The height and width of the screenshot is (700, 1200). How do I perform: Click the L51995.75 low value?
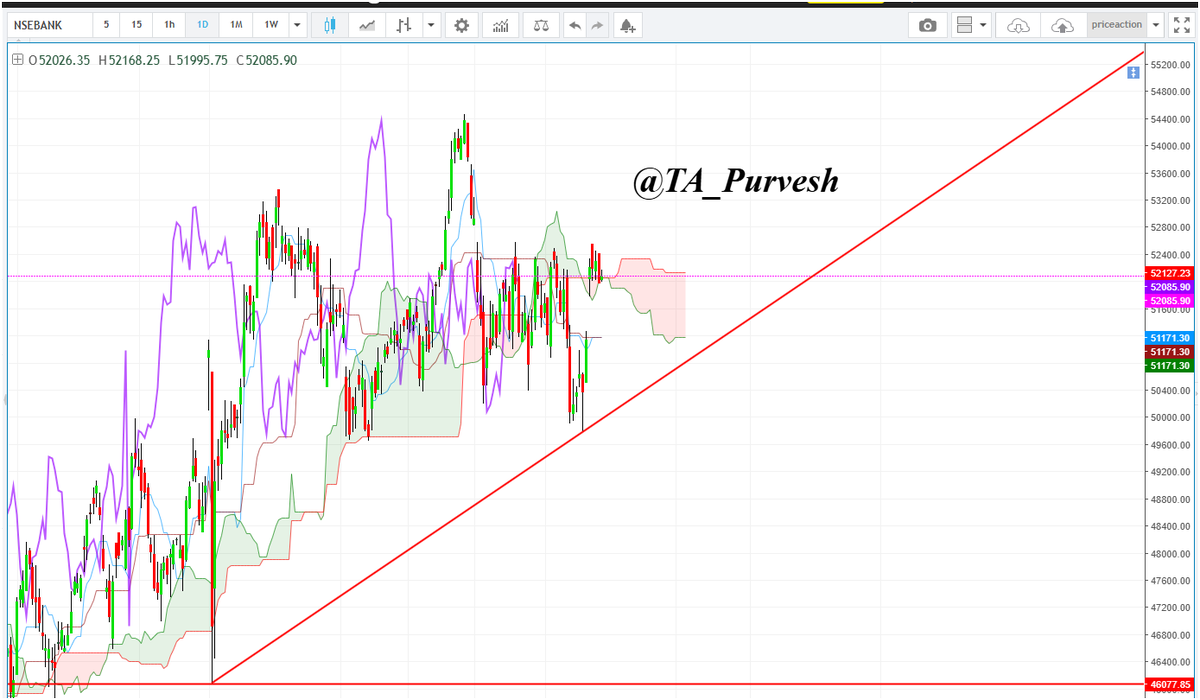click(x=199, y=60)
